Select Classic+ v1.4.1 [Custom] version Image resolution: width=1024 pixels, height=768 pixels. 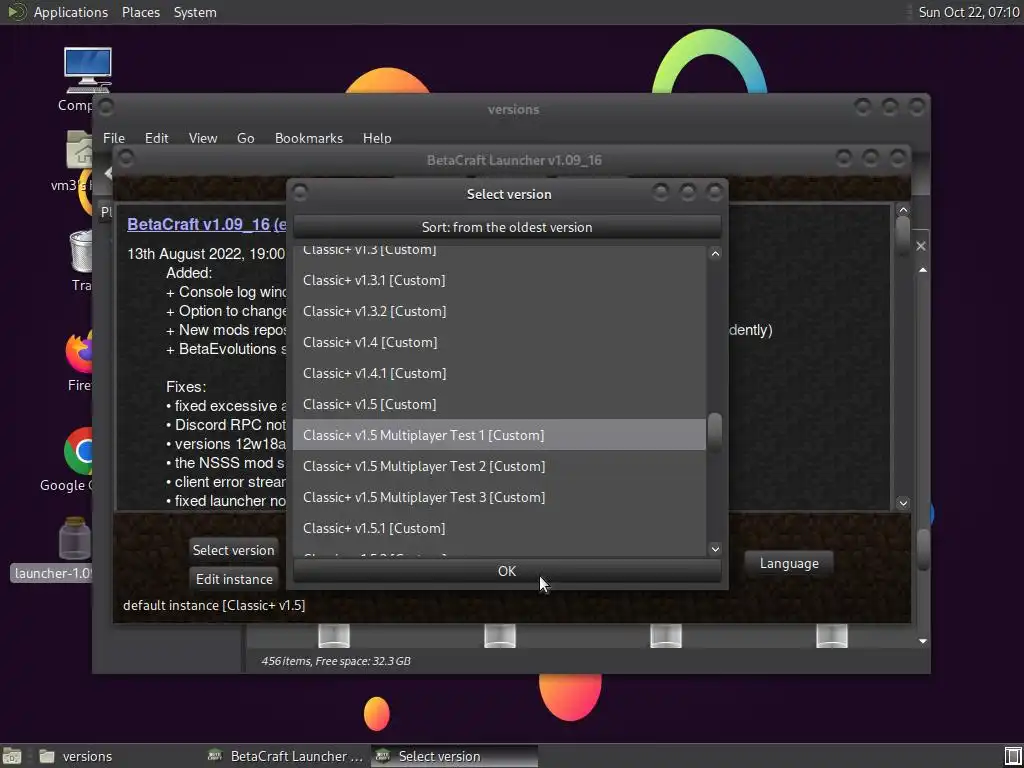pos(499,373)
